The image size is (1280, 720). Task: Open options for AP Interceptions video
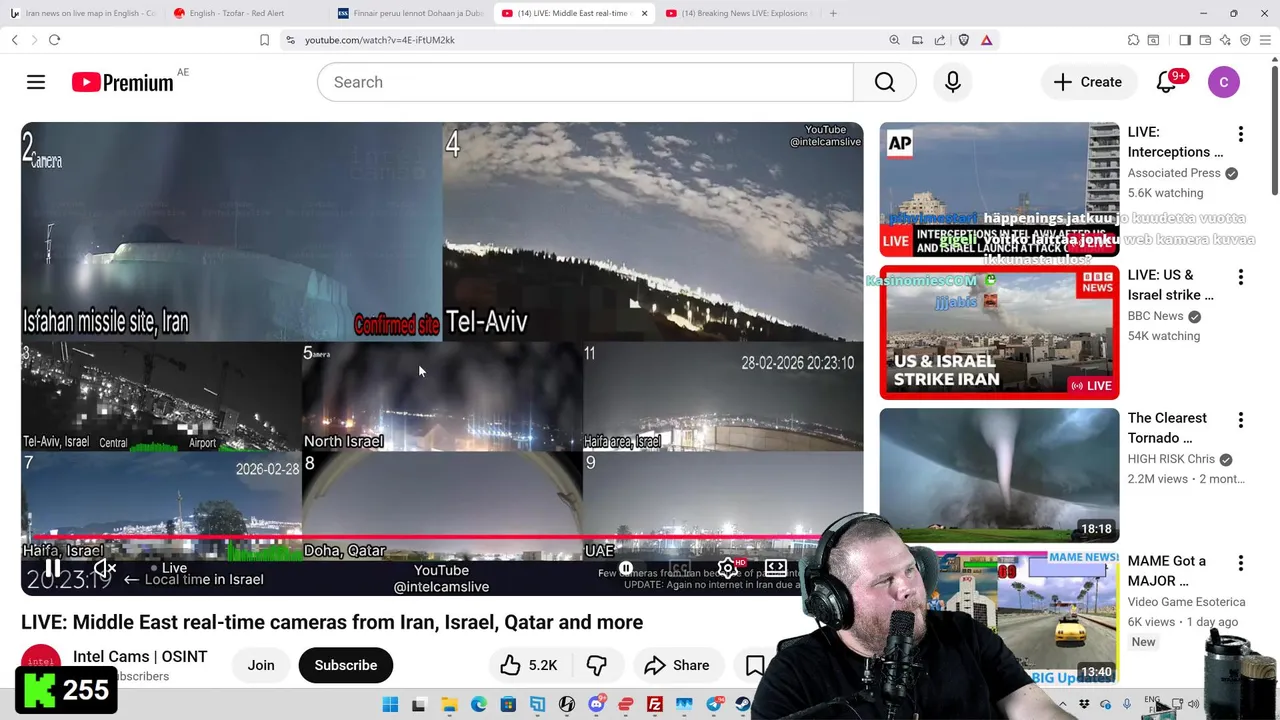1241,134
